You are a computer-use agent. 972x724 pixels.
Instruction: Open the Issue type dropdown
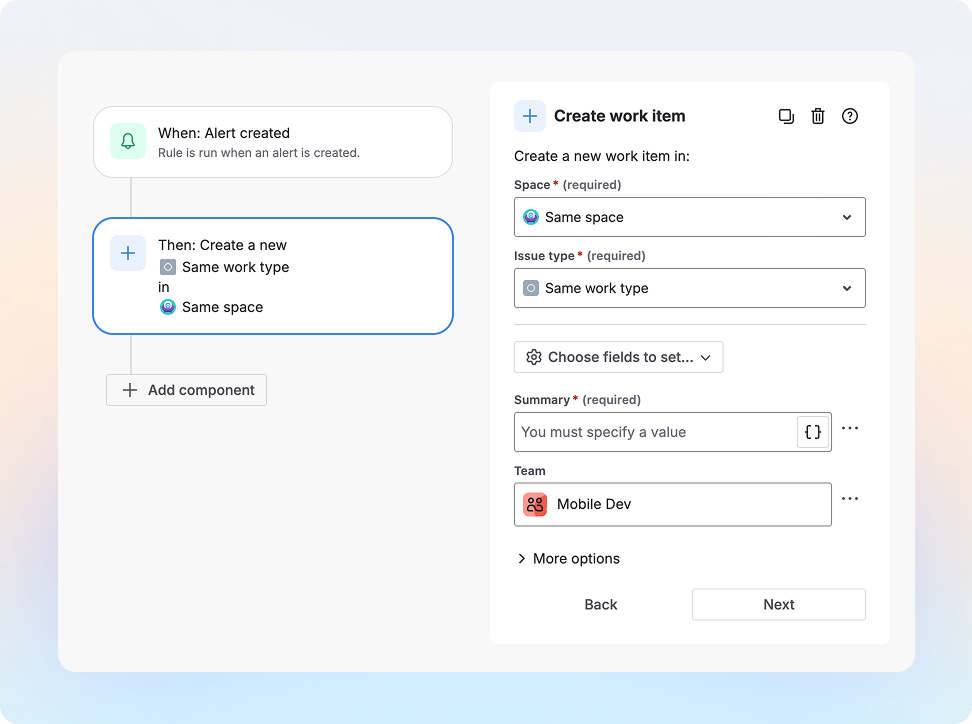(690, 288)
